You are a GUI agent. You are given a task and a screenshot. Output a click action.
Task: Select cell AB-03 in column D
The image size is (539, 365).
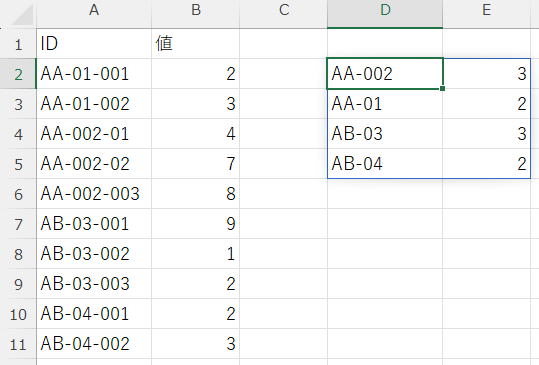click(x=385, y=134)
